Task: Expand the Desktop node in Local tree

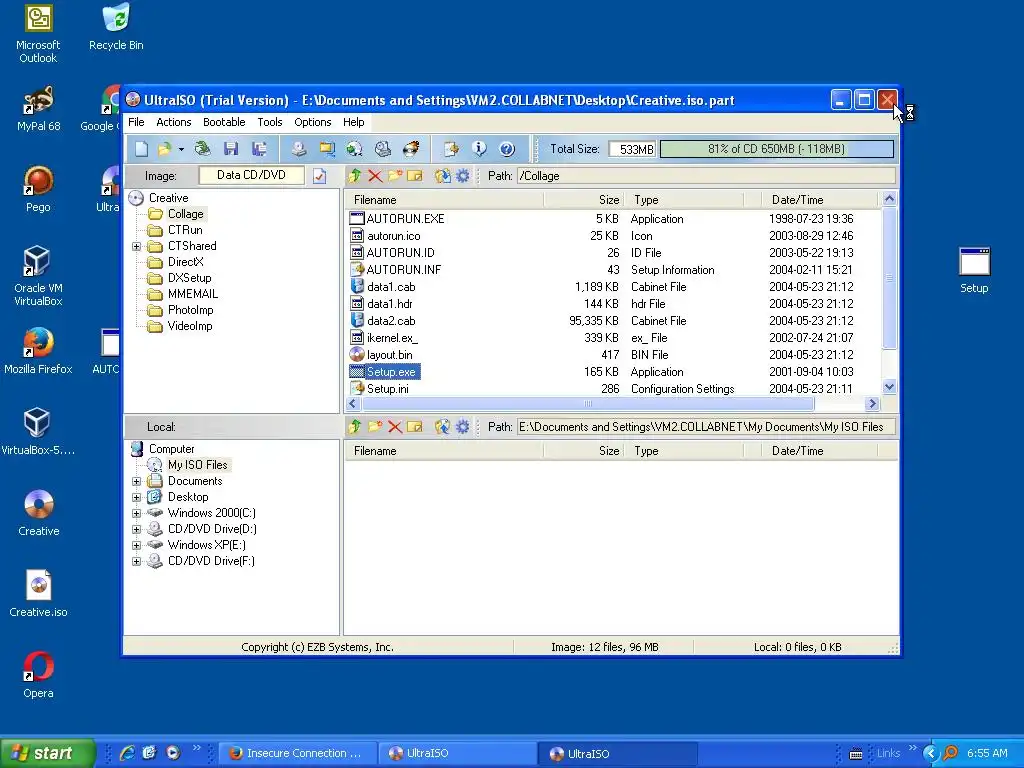Action: click(x=136, y=497)
